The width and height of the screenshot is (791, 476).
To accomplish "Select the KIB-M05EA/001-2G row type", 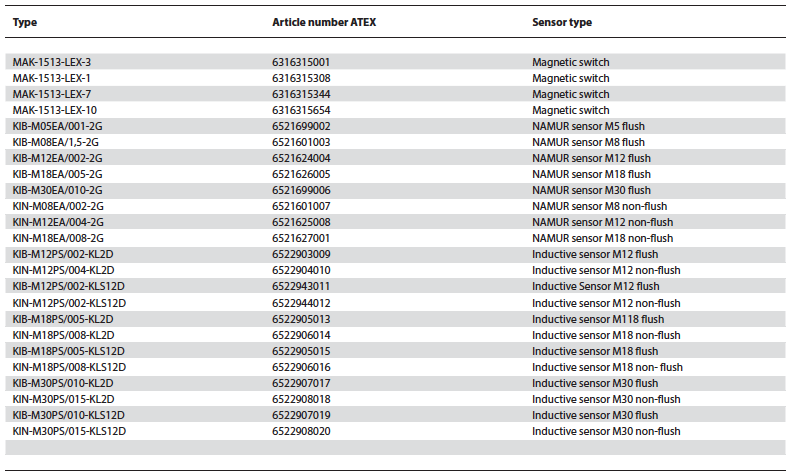I will pos(58,126).
